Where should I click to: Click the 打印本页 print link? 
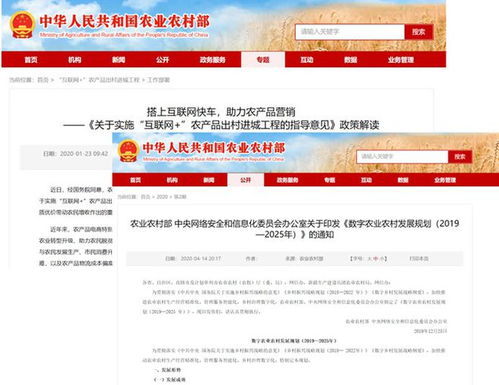click(419, 258)
